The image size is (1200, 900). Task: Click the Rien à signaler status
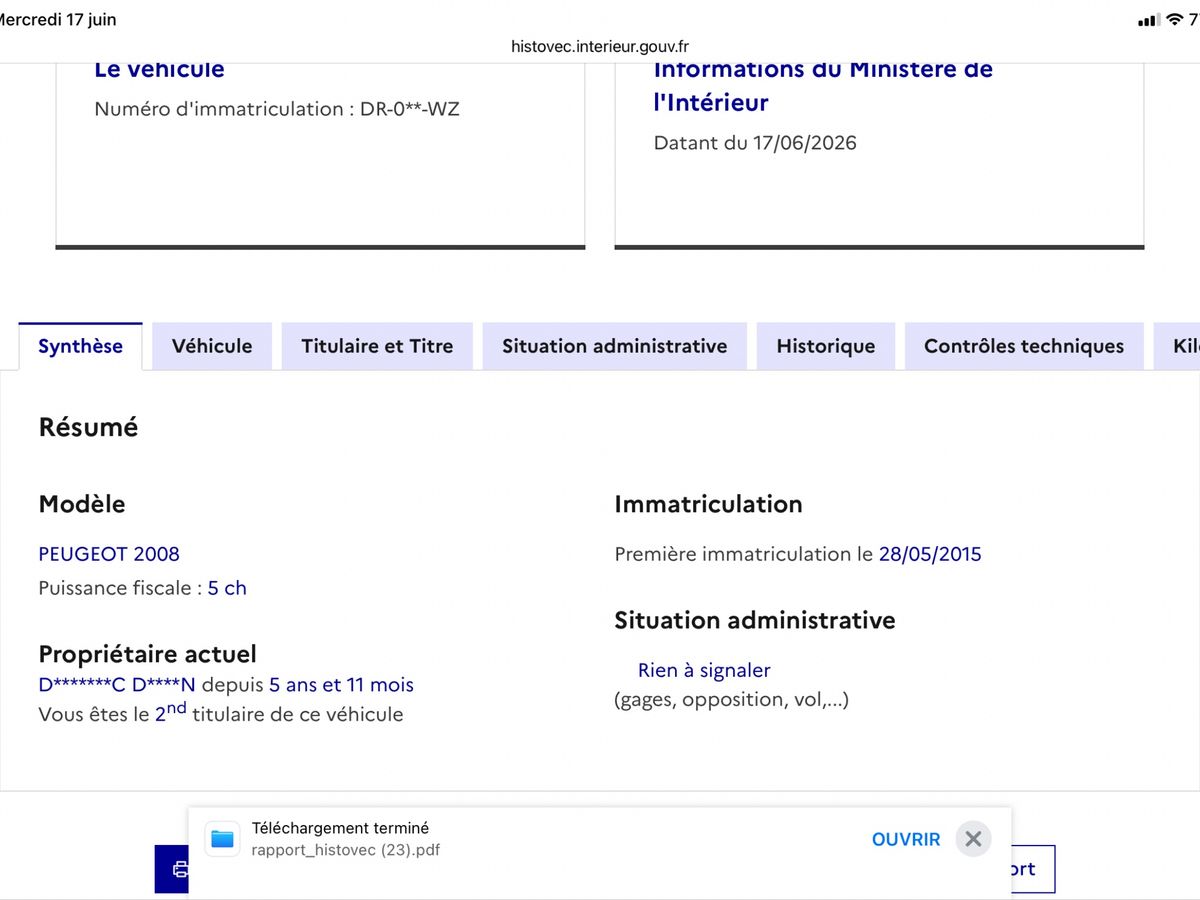tap(704, 670)
